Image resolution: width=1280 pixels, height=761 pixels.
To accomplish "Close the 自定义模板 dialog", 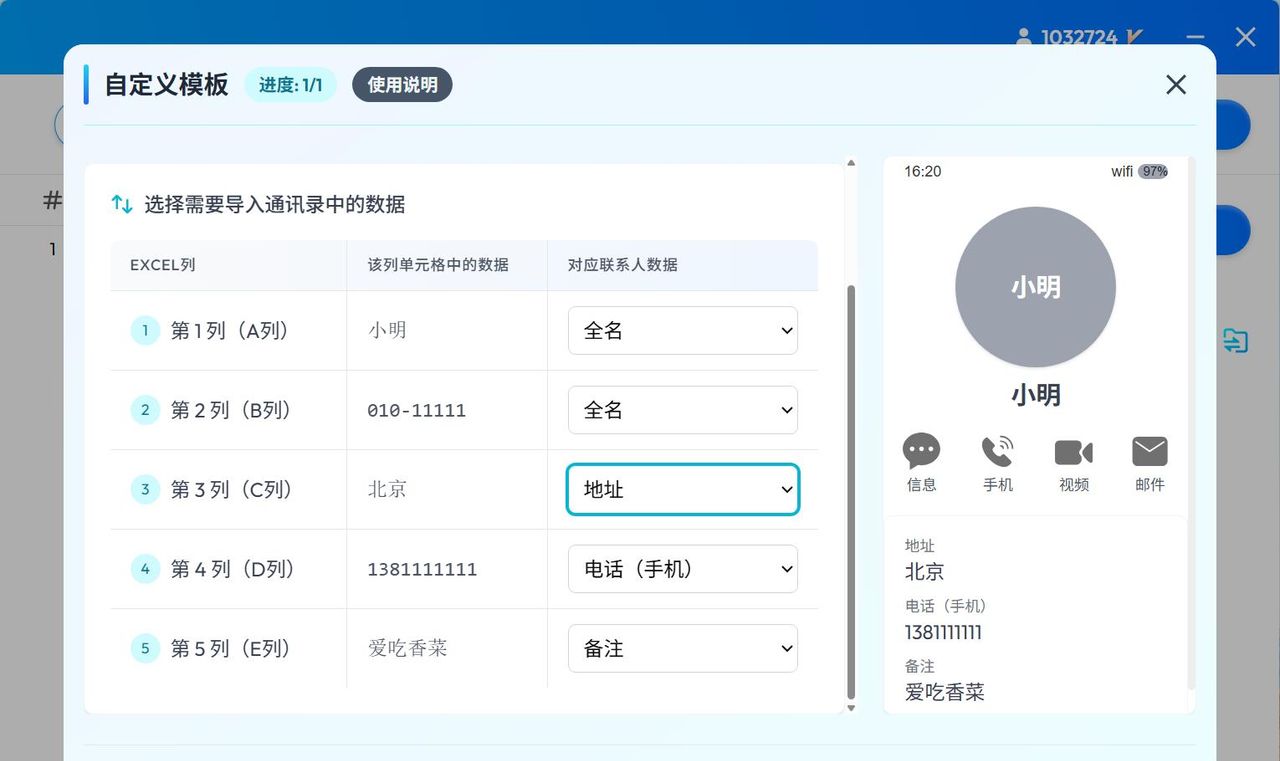I will (1175, 85).
